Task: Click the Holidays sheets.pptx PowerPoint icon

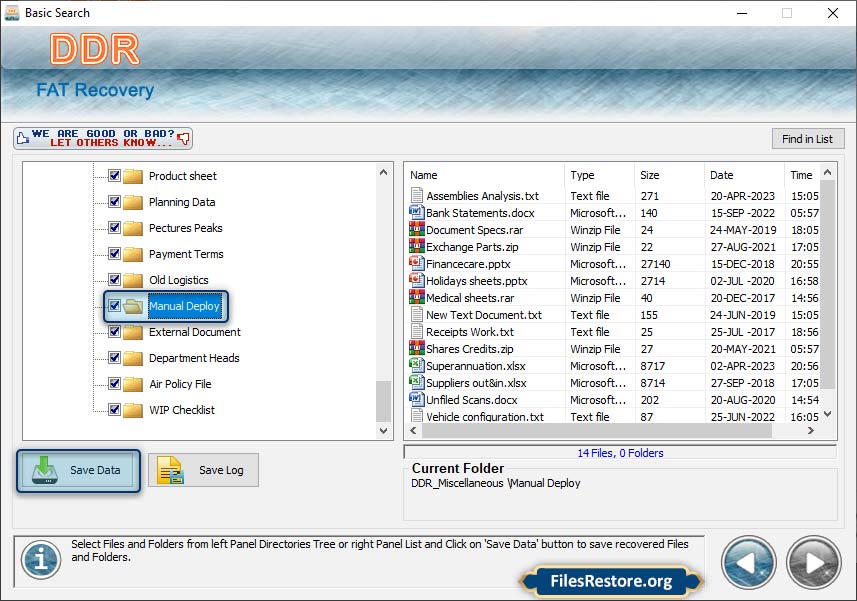Action: pos(417,280)
